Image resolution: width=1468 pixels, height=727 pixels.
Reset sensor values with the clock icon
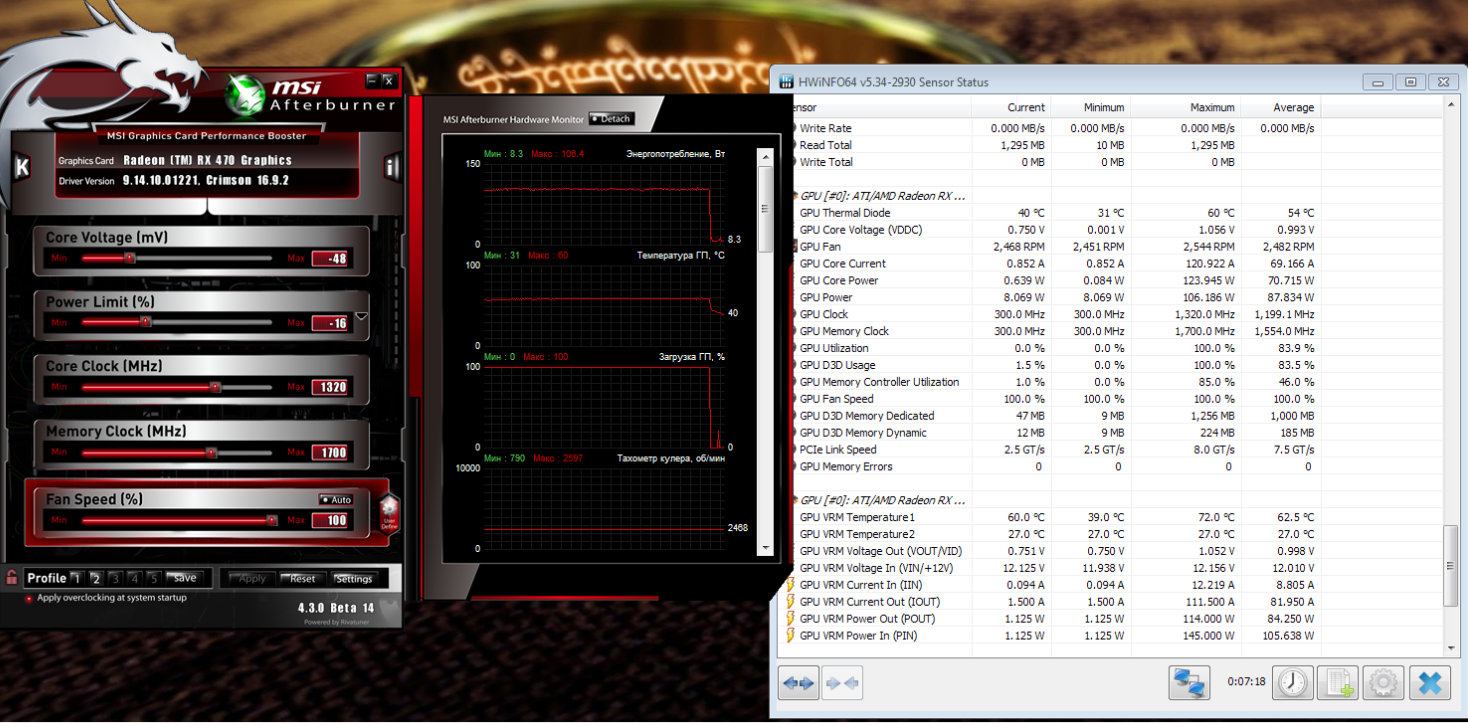(x=1294, y=683)
